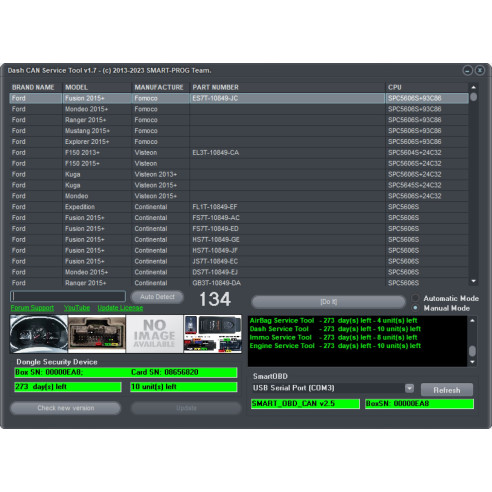
Task: Select the Expedition Continental row
Action: [x=239, y=207]
